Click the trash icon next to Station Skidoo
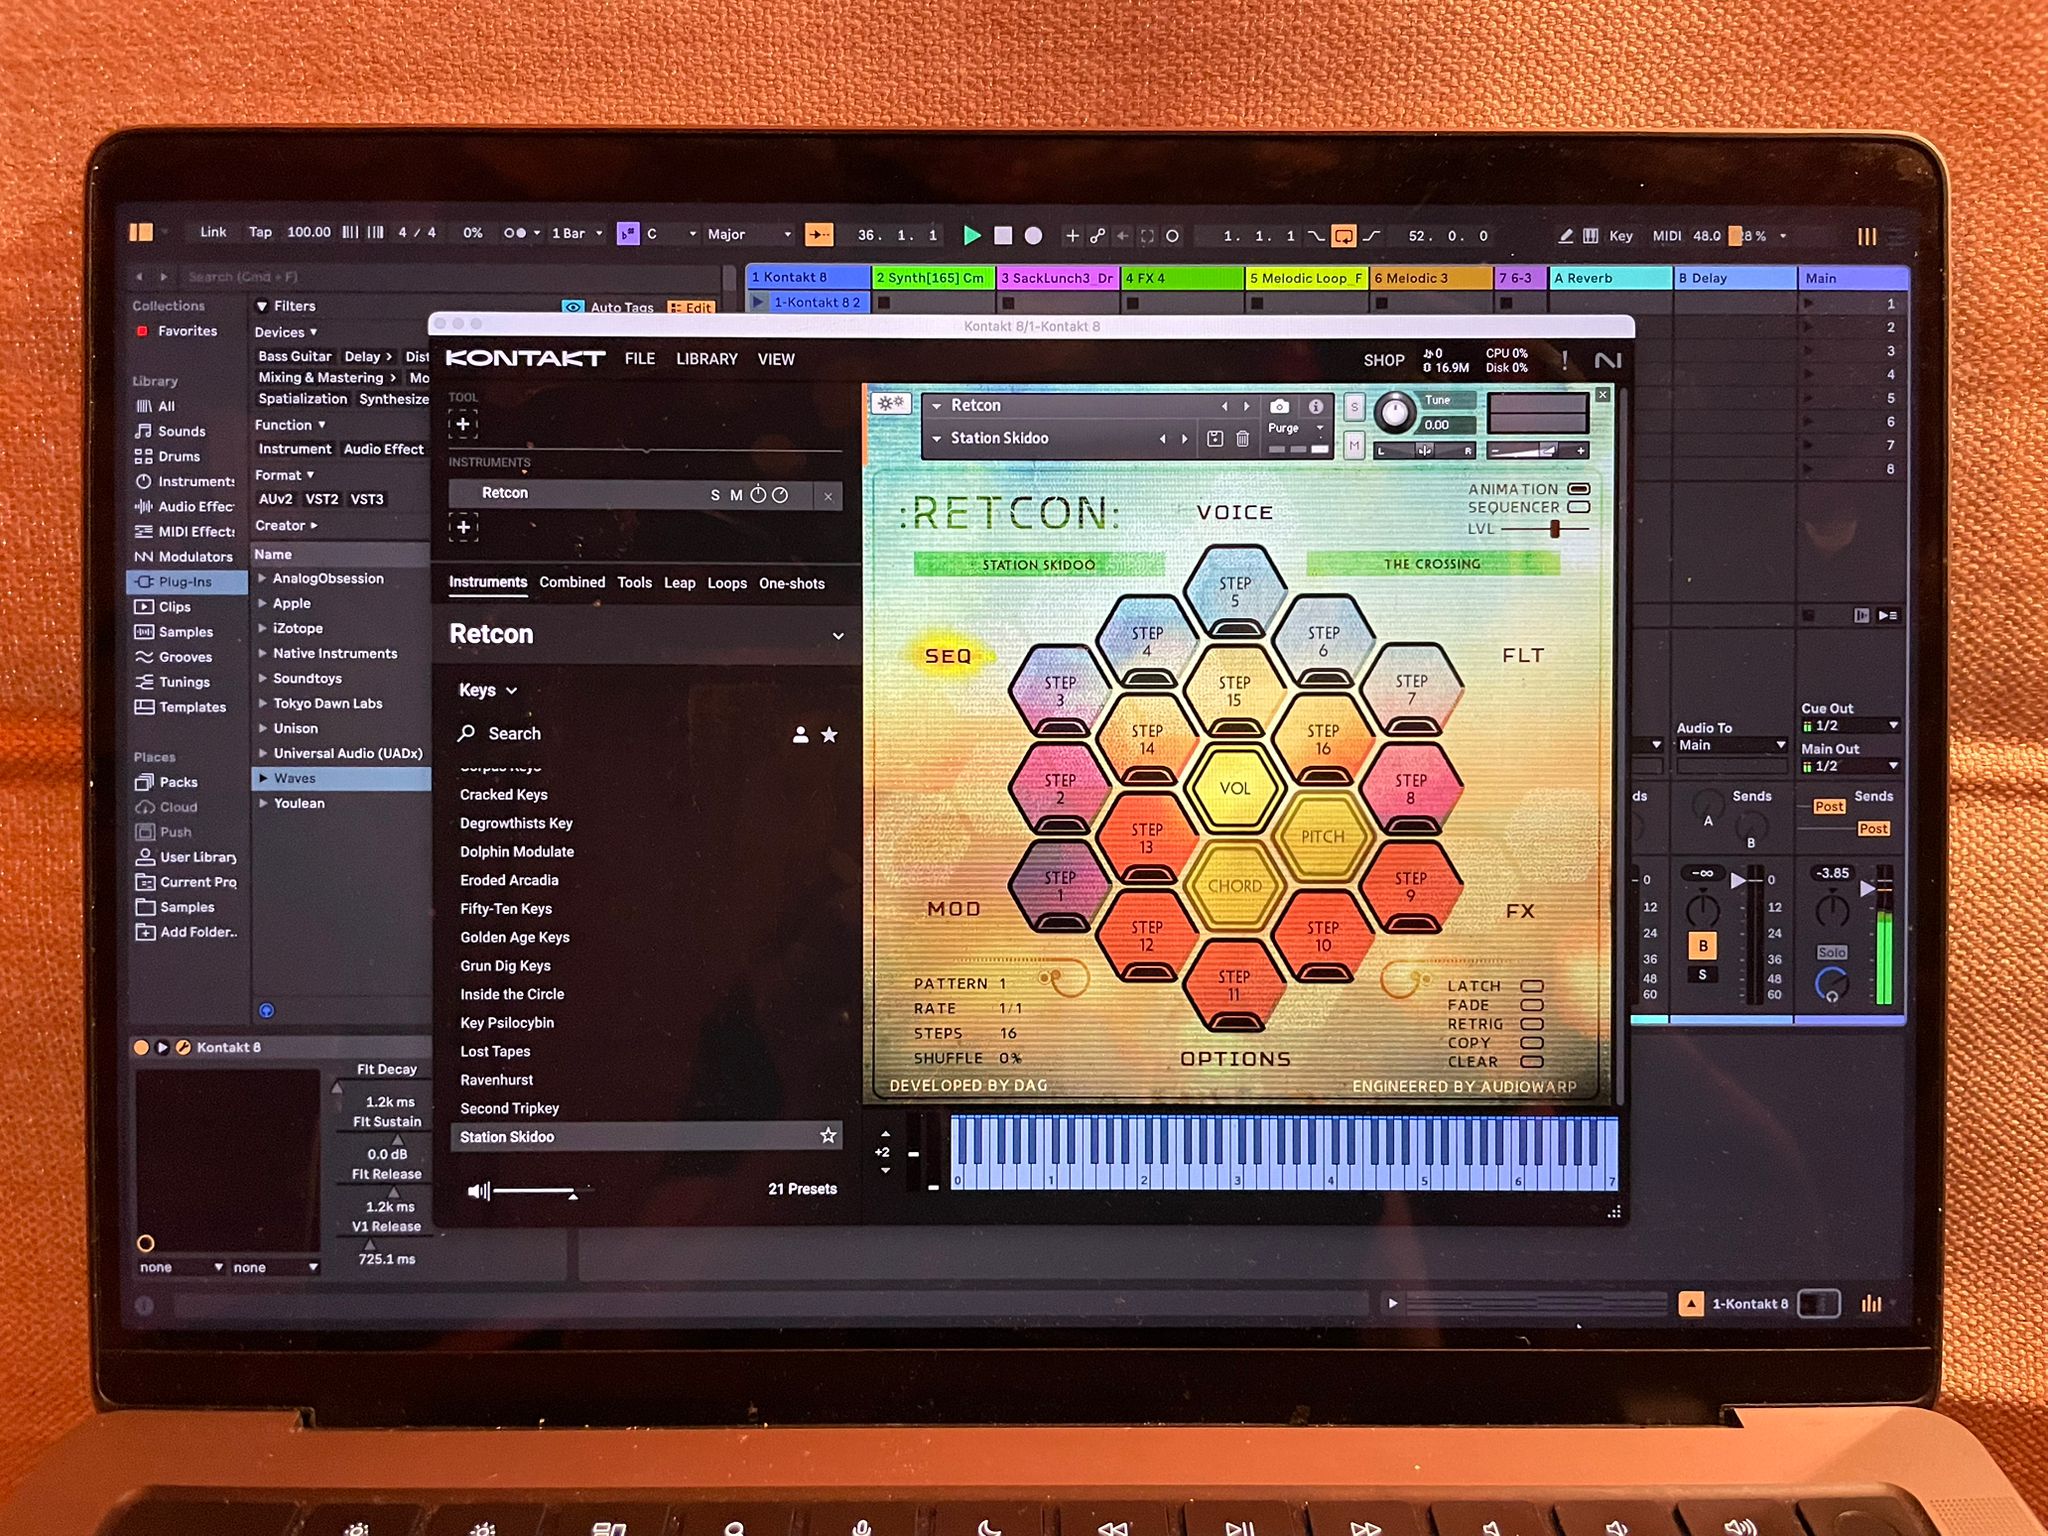Screen dimensions: 2048x1536 point(1242,439)
